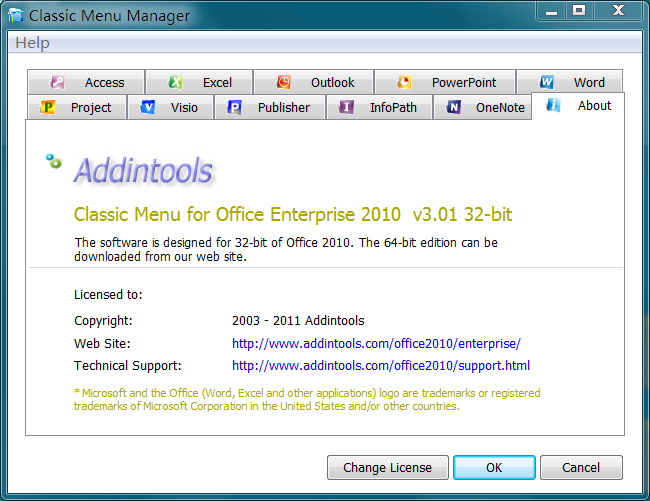Screen dimensions: 650x501
Task: Open the office2010 enterprise web site link
Action: [x=376, y=343]
